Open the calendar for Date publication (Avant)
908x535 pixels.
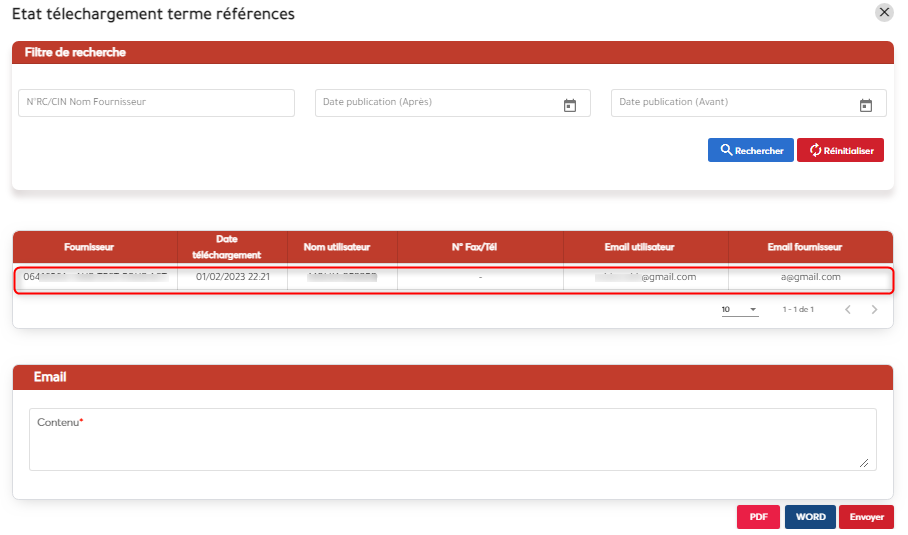point(866,105)
